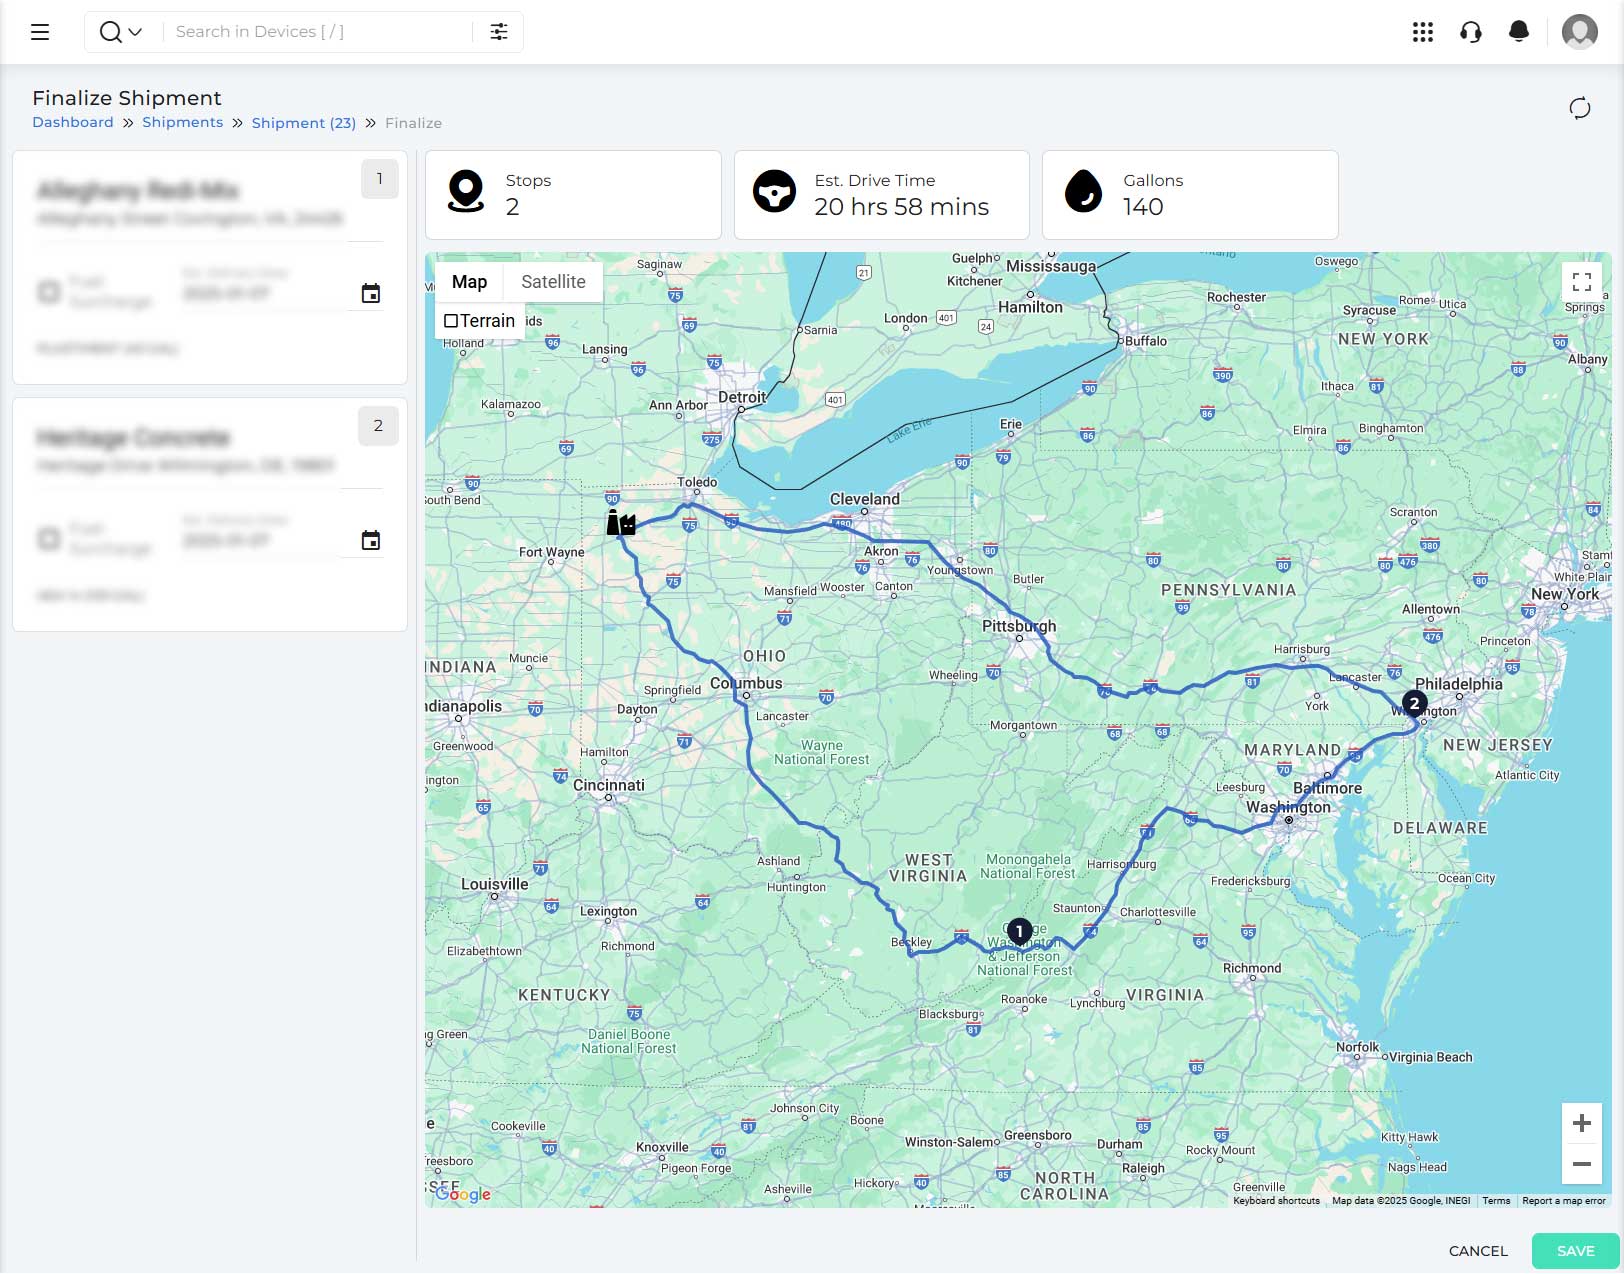Click the 20 hrs 58 mins value
Viewport: 1624px width, 1274px height.
901,207
